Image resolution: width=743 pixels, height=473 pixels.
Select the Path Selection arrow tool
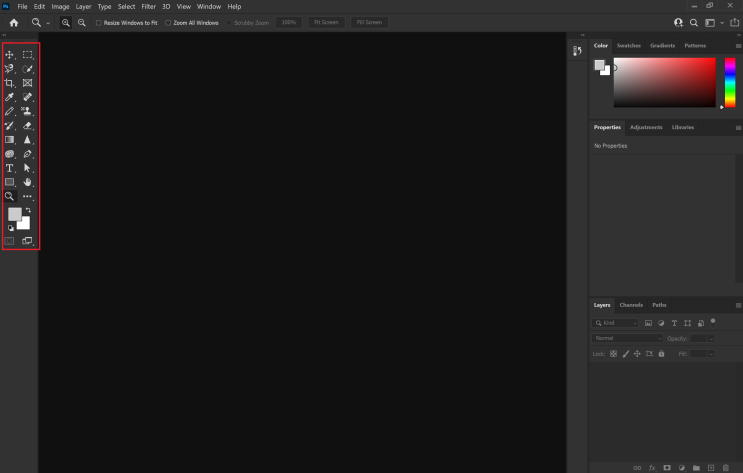click(x=27, y=168)
